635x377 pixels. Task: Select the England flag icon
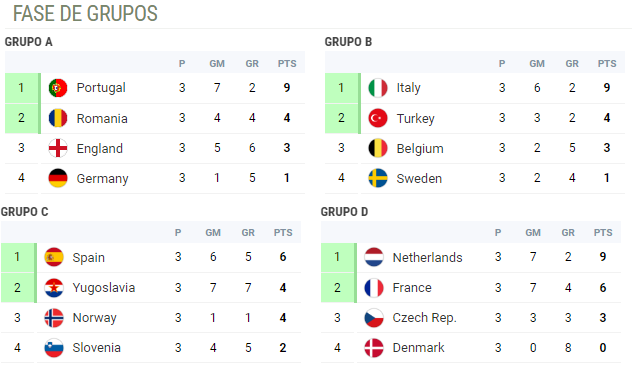click(58, 148)
